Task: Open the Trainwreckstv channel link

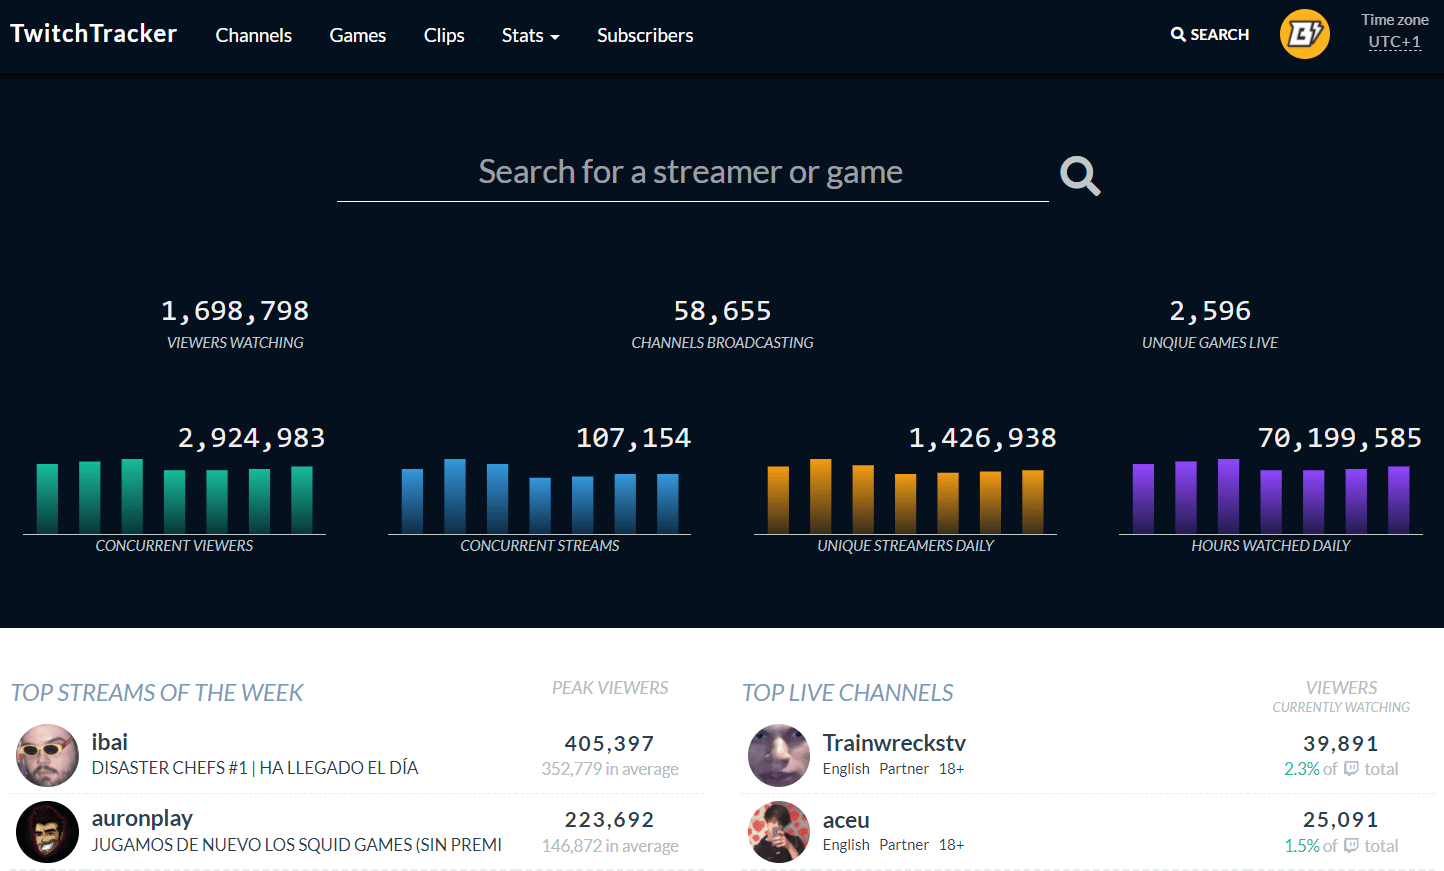Action: (894, 743)
